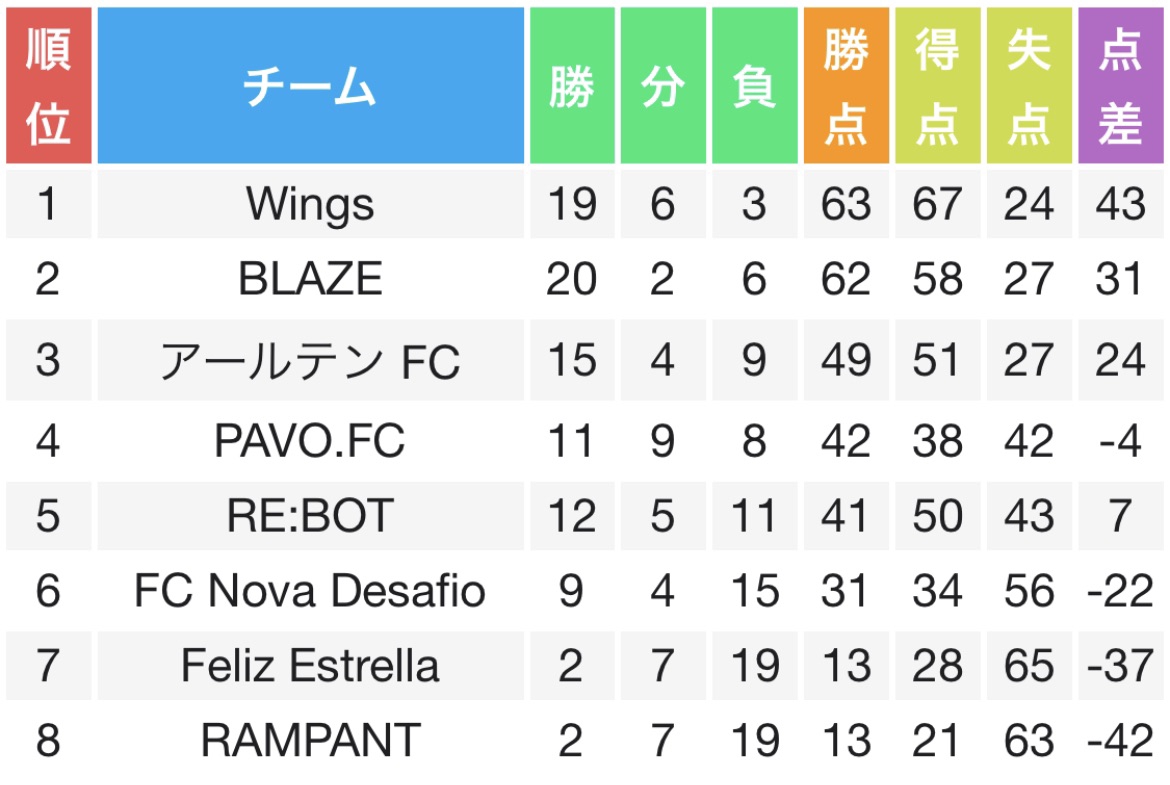Click BLAZE's 20 wins cell
This screenshot has width=1170, height=785.
[572, 278]
